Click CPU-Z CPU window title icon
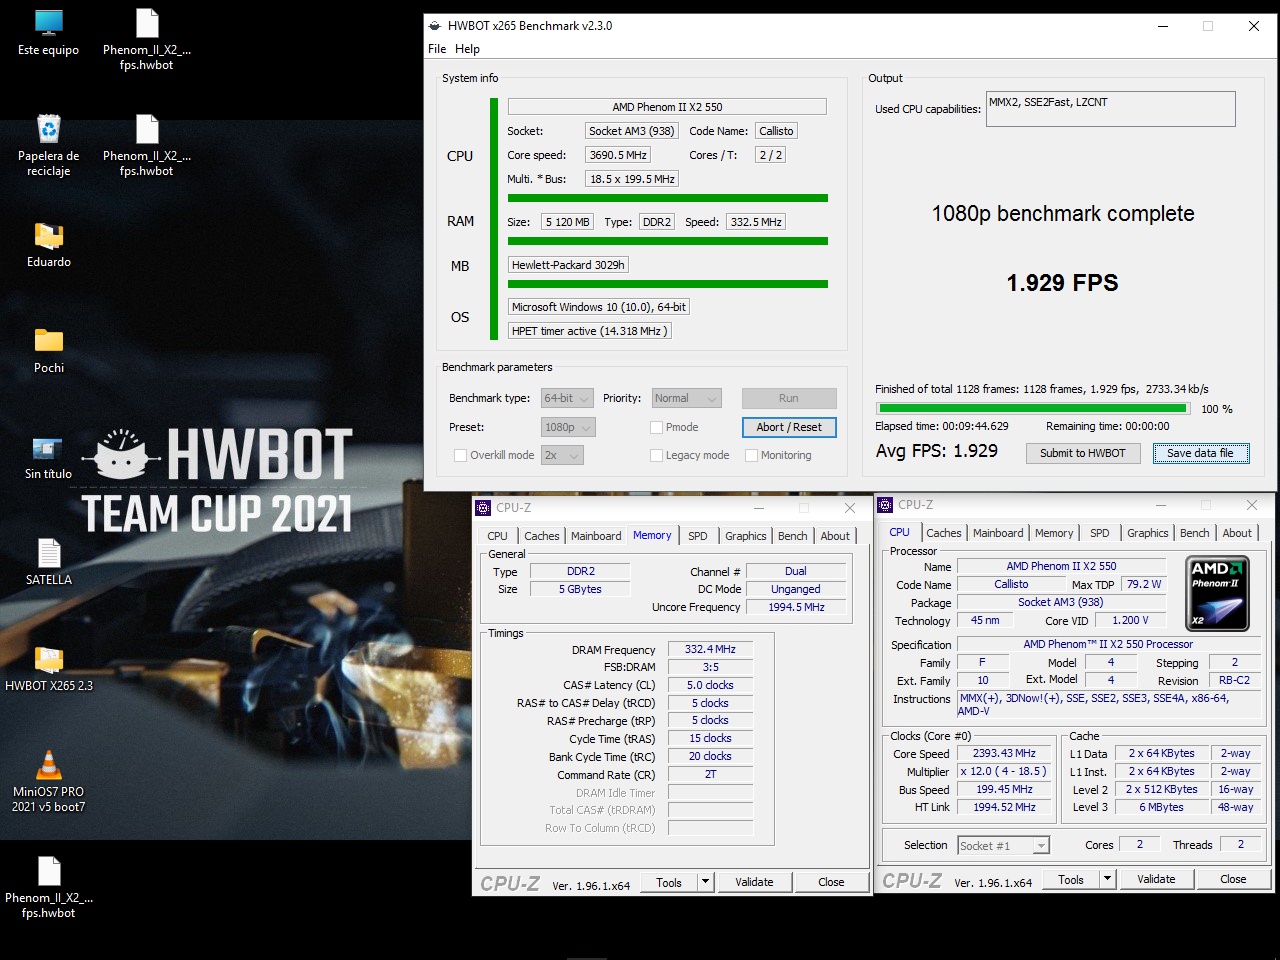1280x960 pixels. (885, 505)
